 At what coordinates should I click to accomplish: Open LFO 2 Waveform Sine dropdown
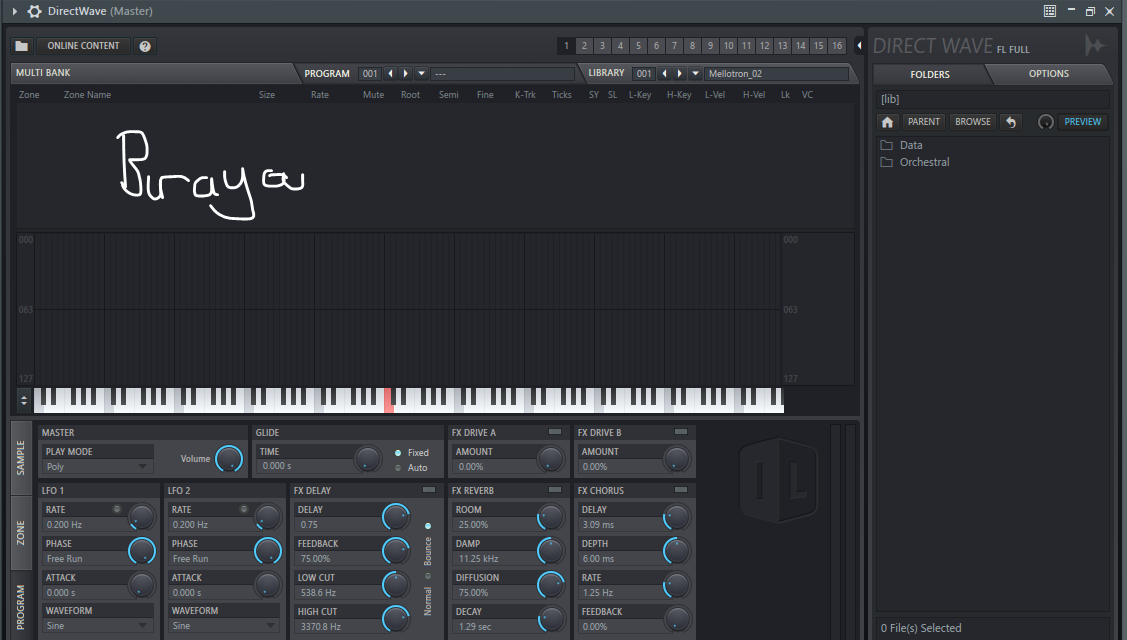(224, 626)
